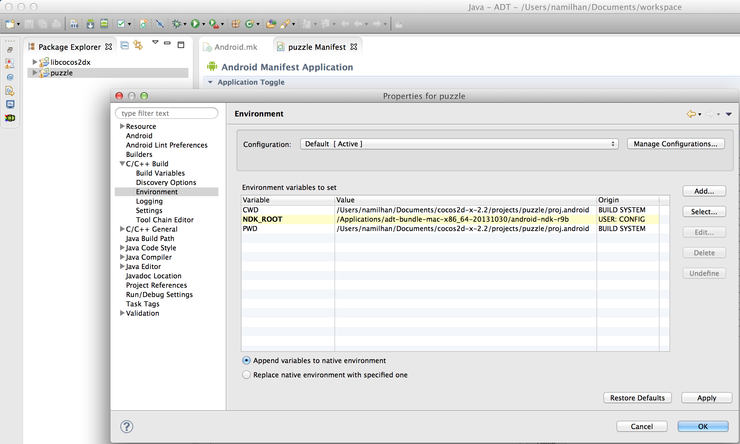Expand the C/C++ General tree node

coord(122,229)
